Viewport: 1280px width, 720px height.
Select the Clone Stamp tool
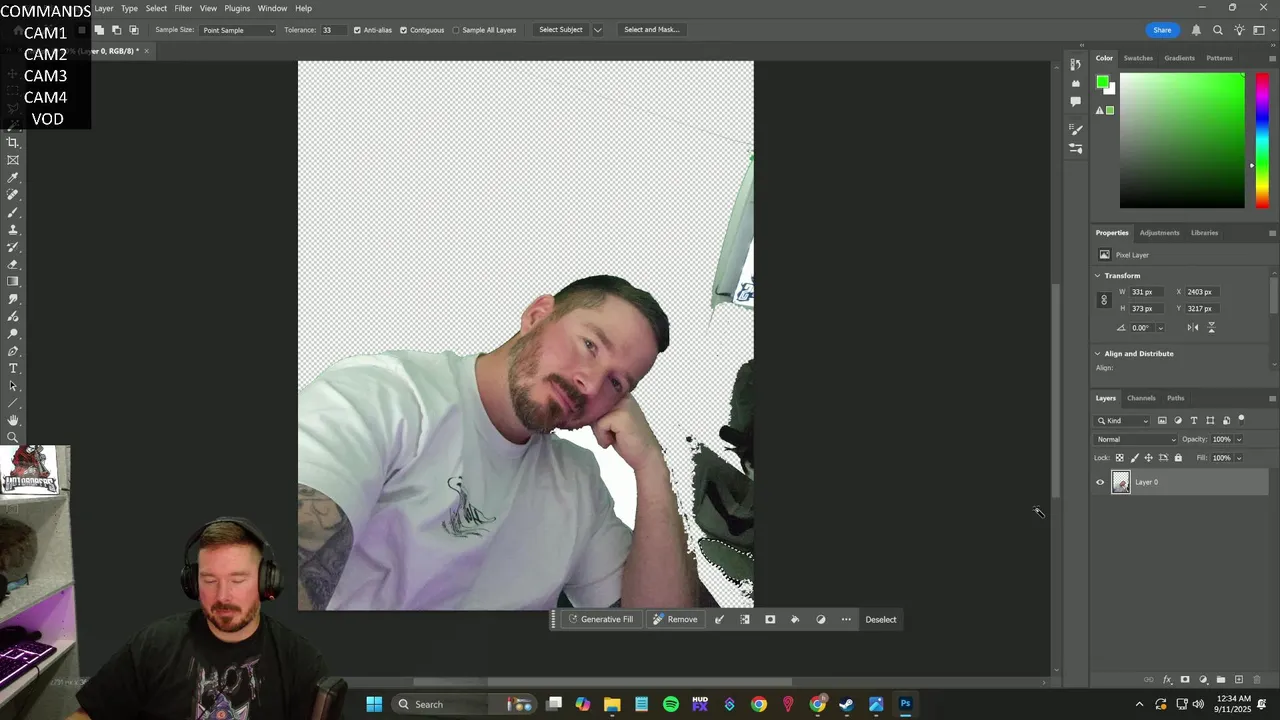click(13, 230)
